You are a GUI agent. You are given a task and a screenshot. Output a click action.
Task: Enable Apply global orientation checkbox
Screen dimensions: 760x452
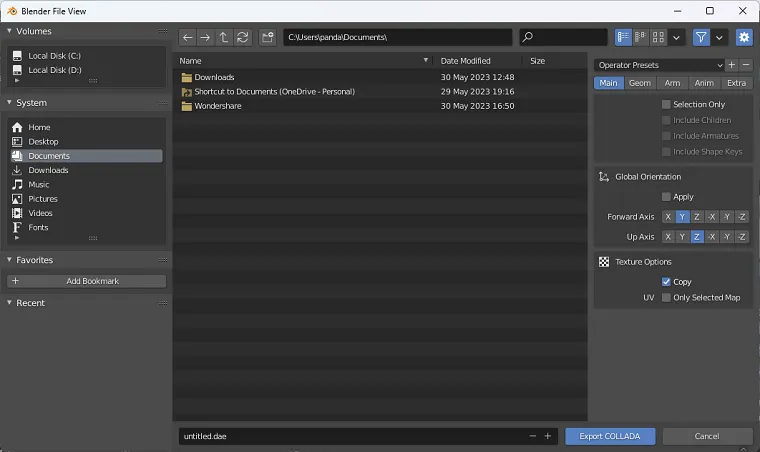pyautogui.click(x=666, y=197)
